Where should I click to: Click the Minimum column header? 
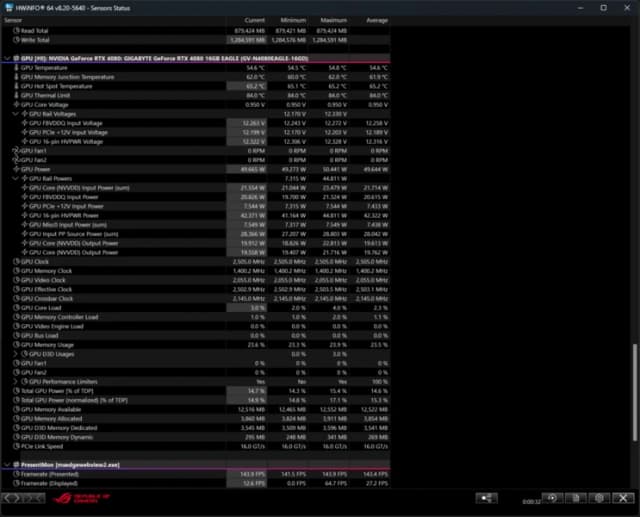point(288,20)
